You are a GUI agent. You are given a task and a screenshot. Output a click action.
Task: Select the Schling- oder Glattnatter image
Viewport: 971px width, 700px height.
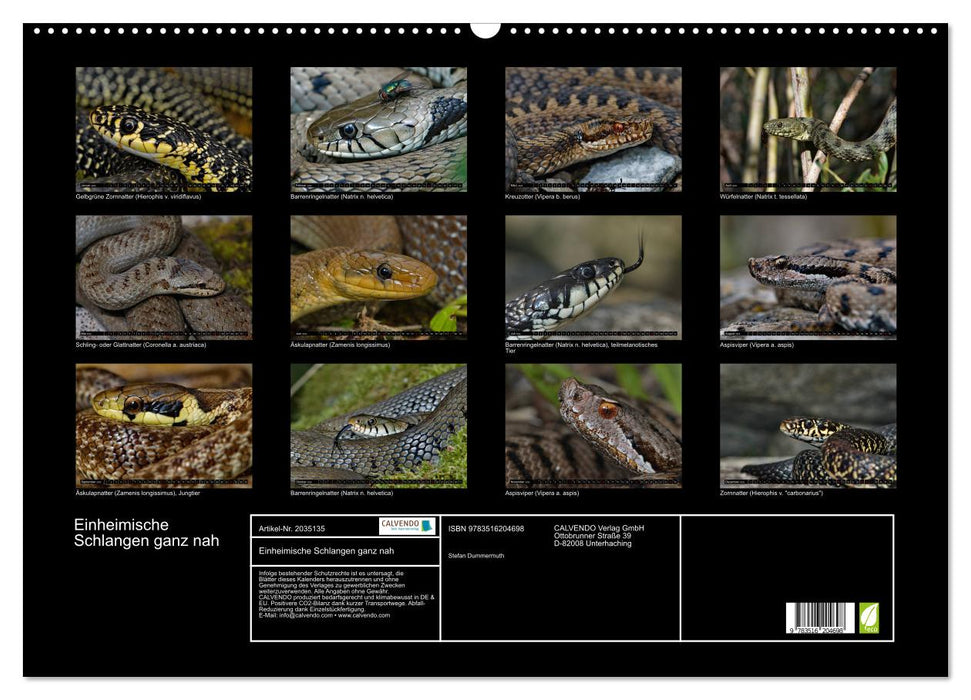tap(164, 277)
